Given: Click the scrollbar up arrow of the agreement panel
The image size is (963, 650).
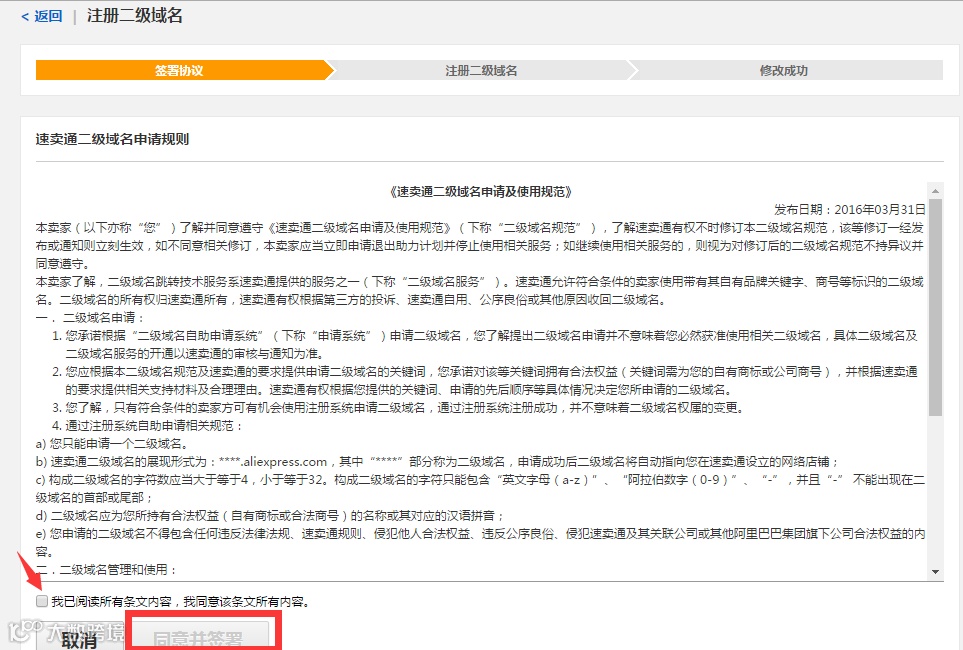Looking at the screenshot, I should tap(935, 190).
